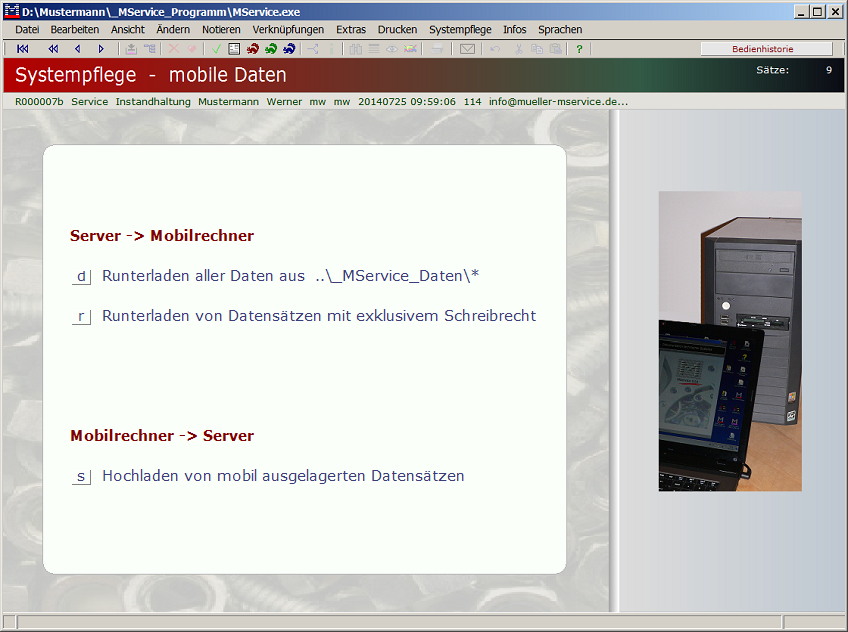Click the blue data-transfer swirl icon
This screenshot has height=632, width=848.
[x=290, y=48]
